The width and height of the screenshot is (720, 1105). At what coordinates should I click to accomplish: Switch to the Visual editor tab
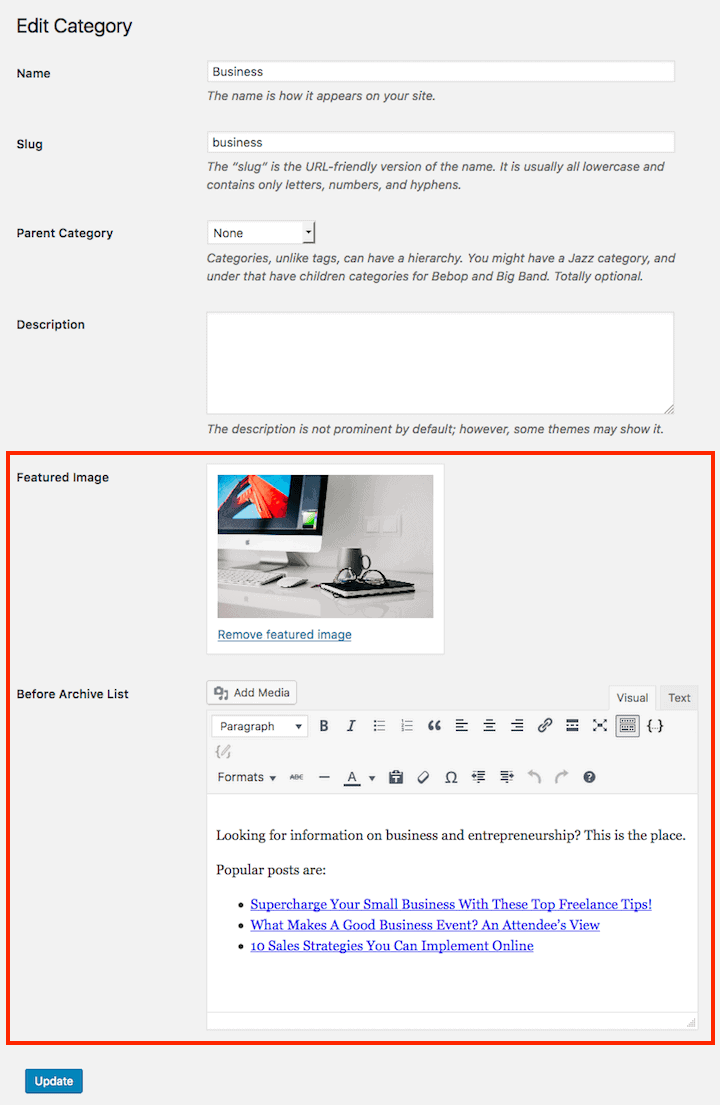(632, 698)
